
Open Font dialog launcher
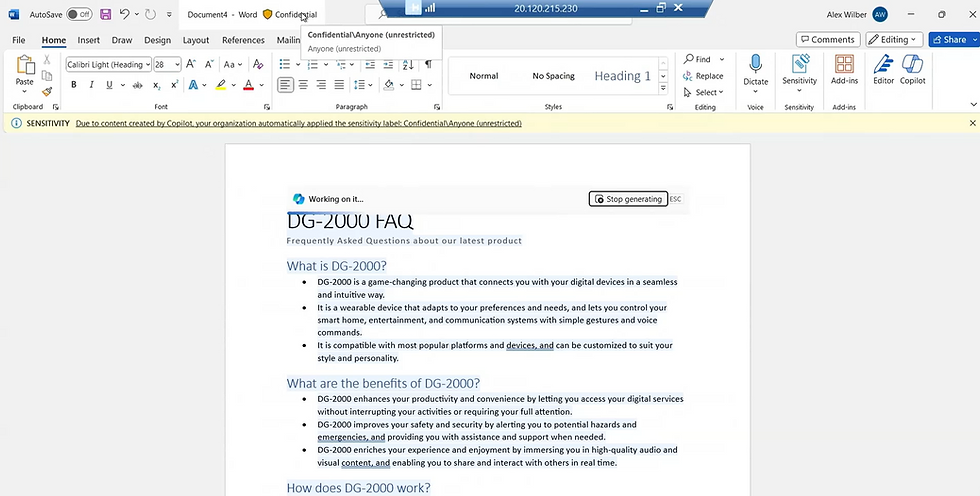pyautogui.click(x=267, y=107)
